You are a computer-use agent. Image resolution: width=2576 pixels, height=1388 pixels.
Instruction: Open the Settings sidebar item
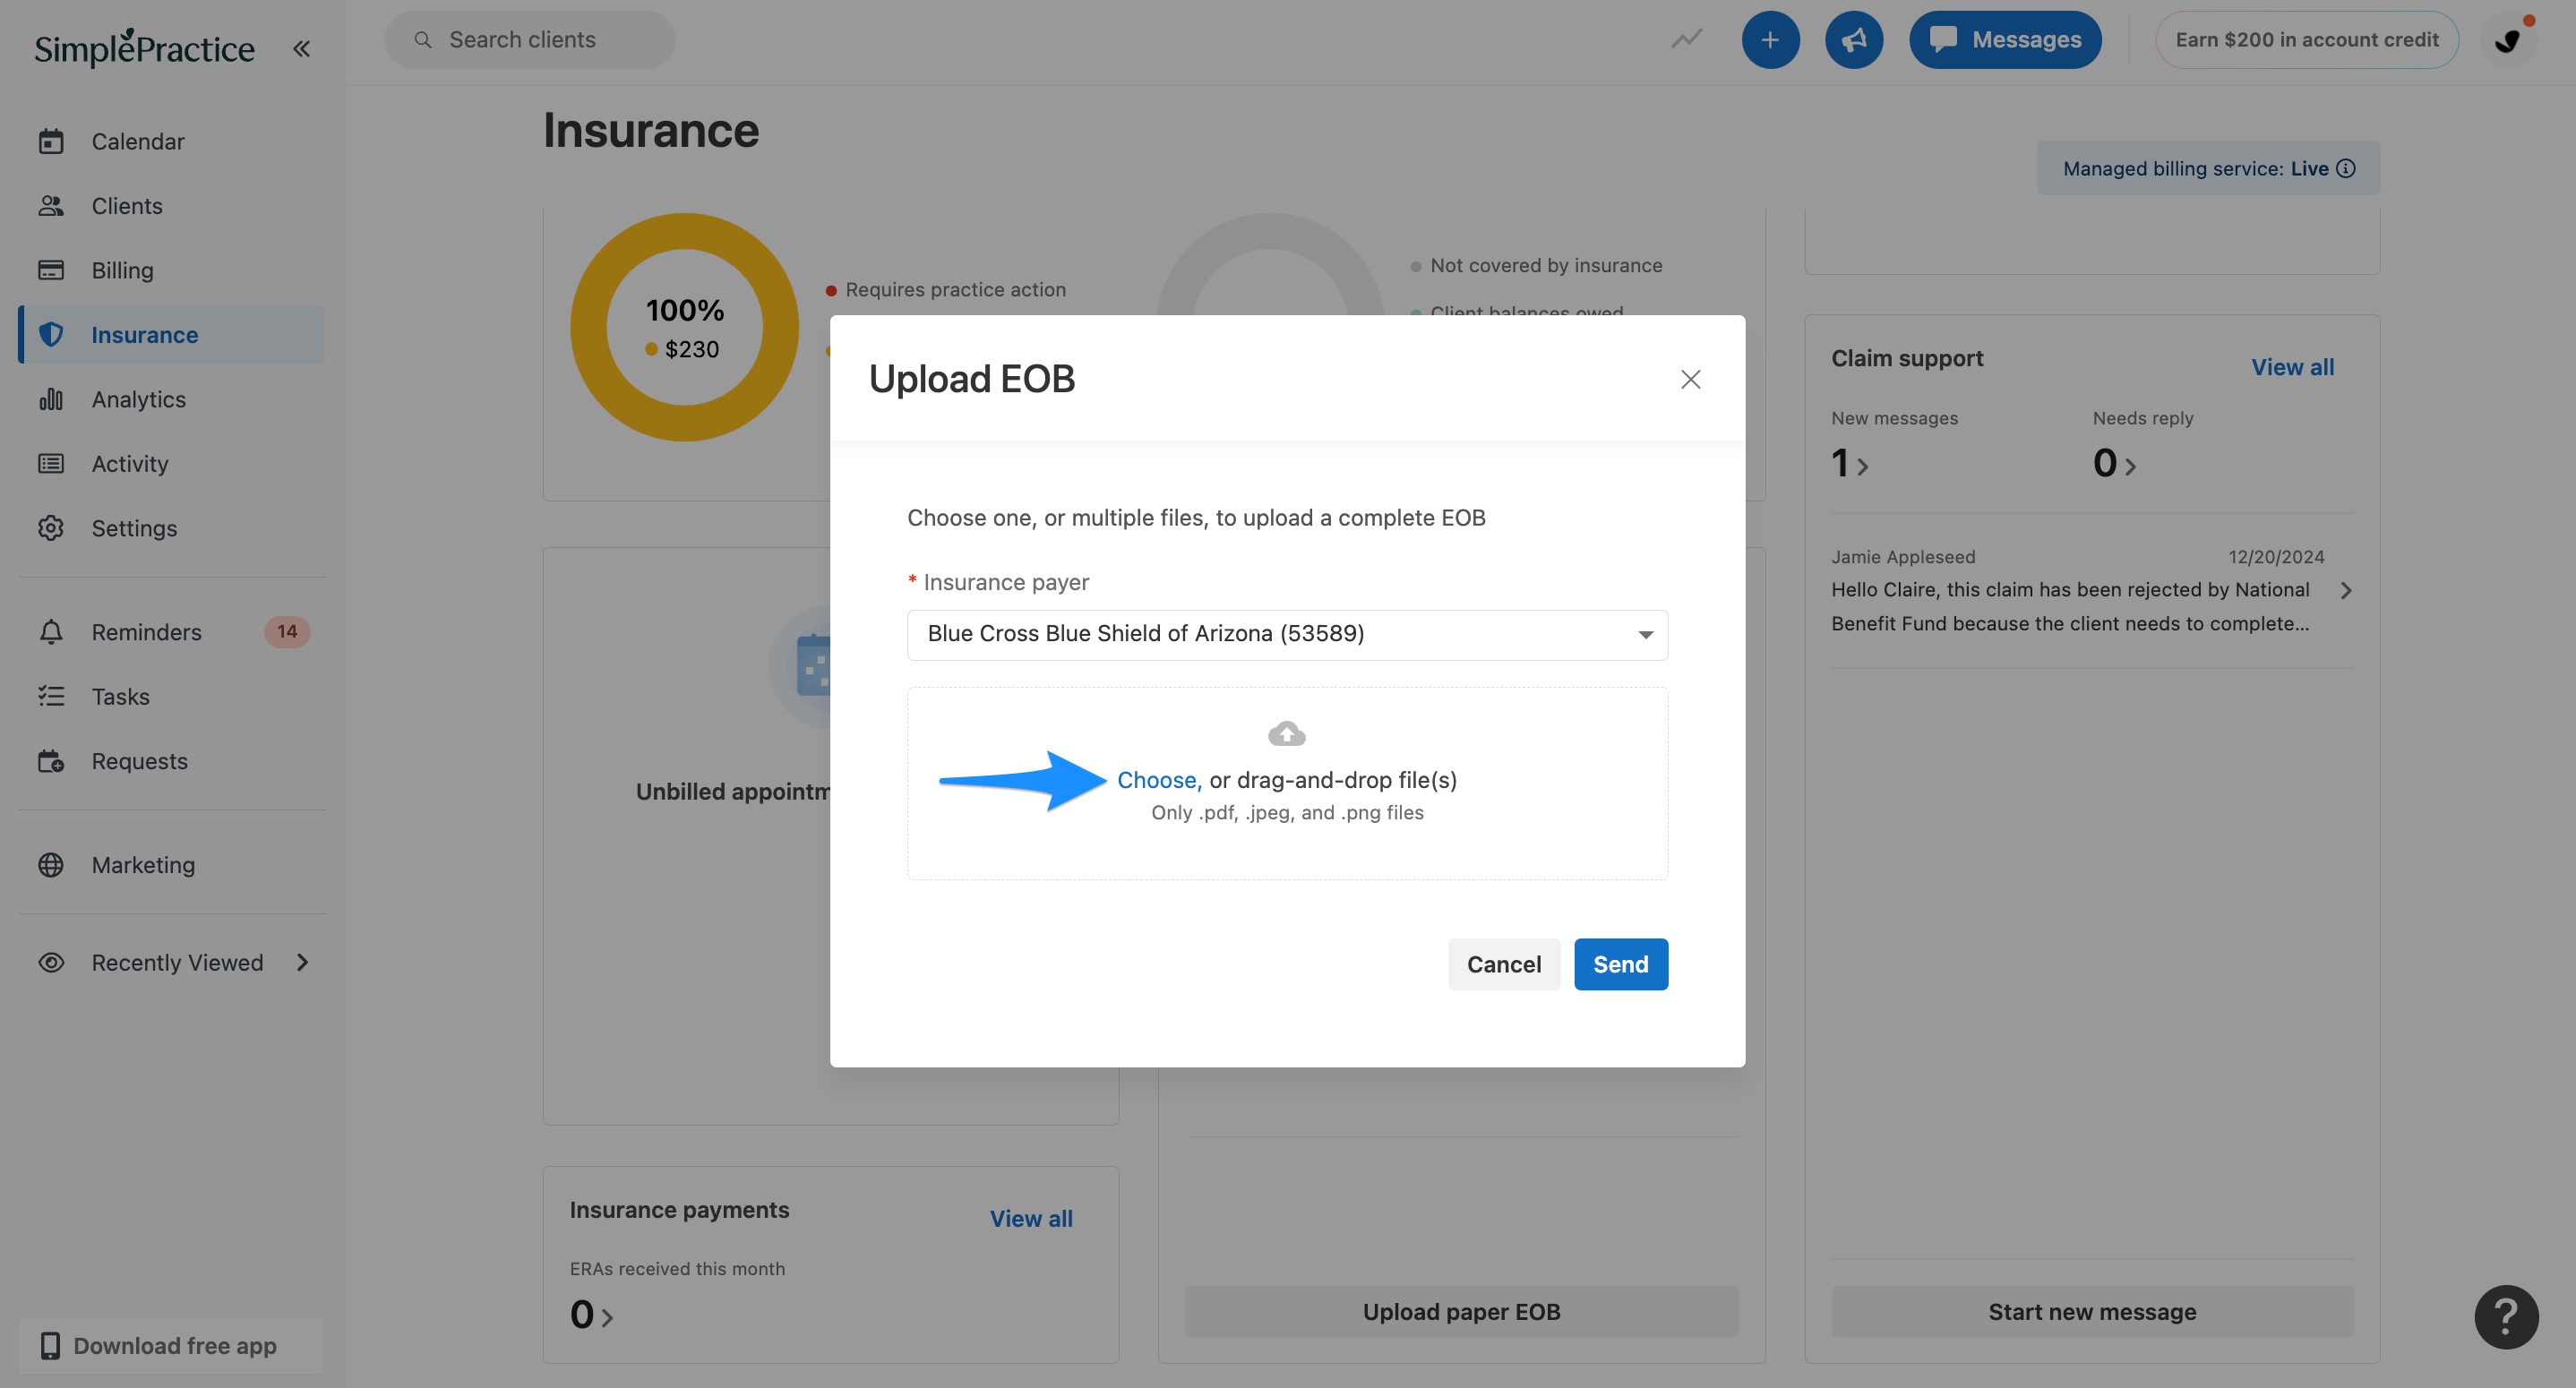click(x=134, y=528)
